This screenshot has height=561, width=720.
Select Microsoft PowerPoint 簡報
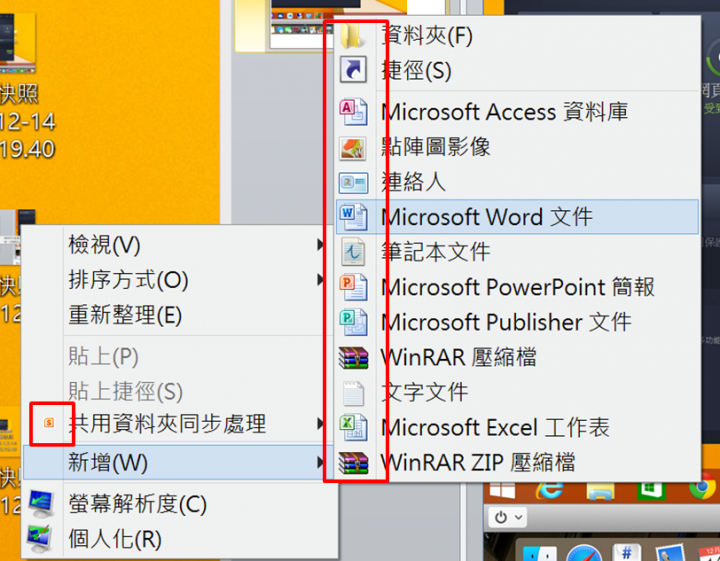pos(518,287)
